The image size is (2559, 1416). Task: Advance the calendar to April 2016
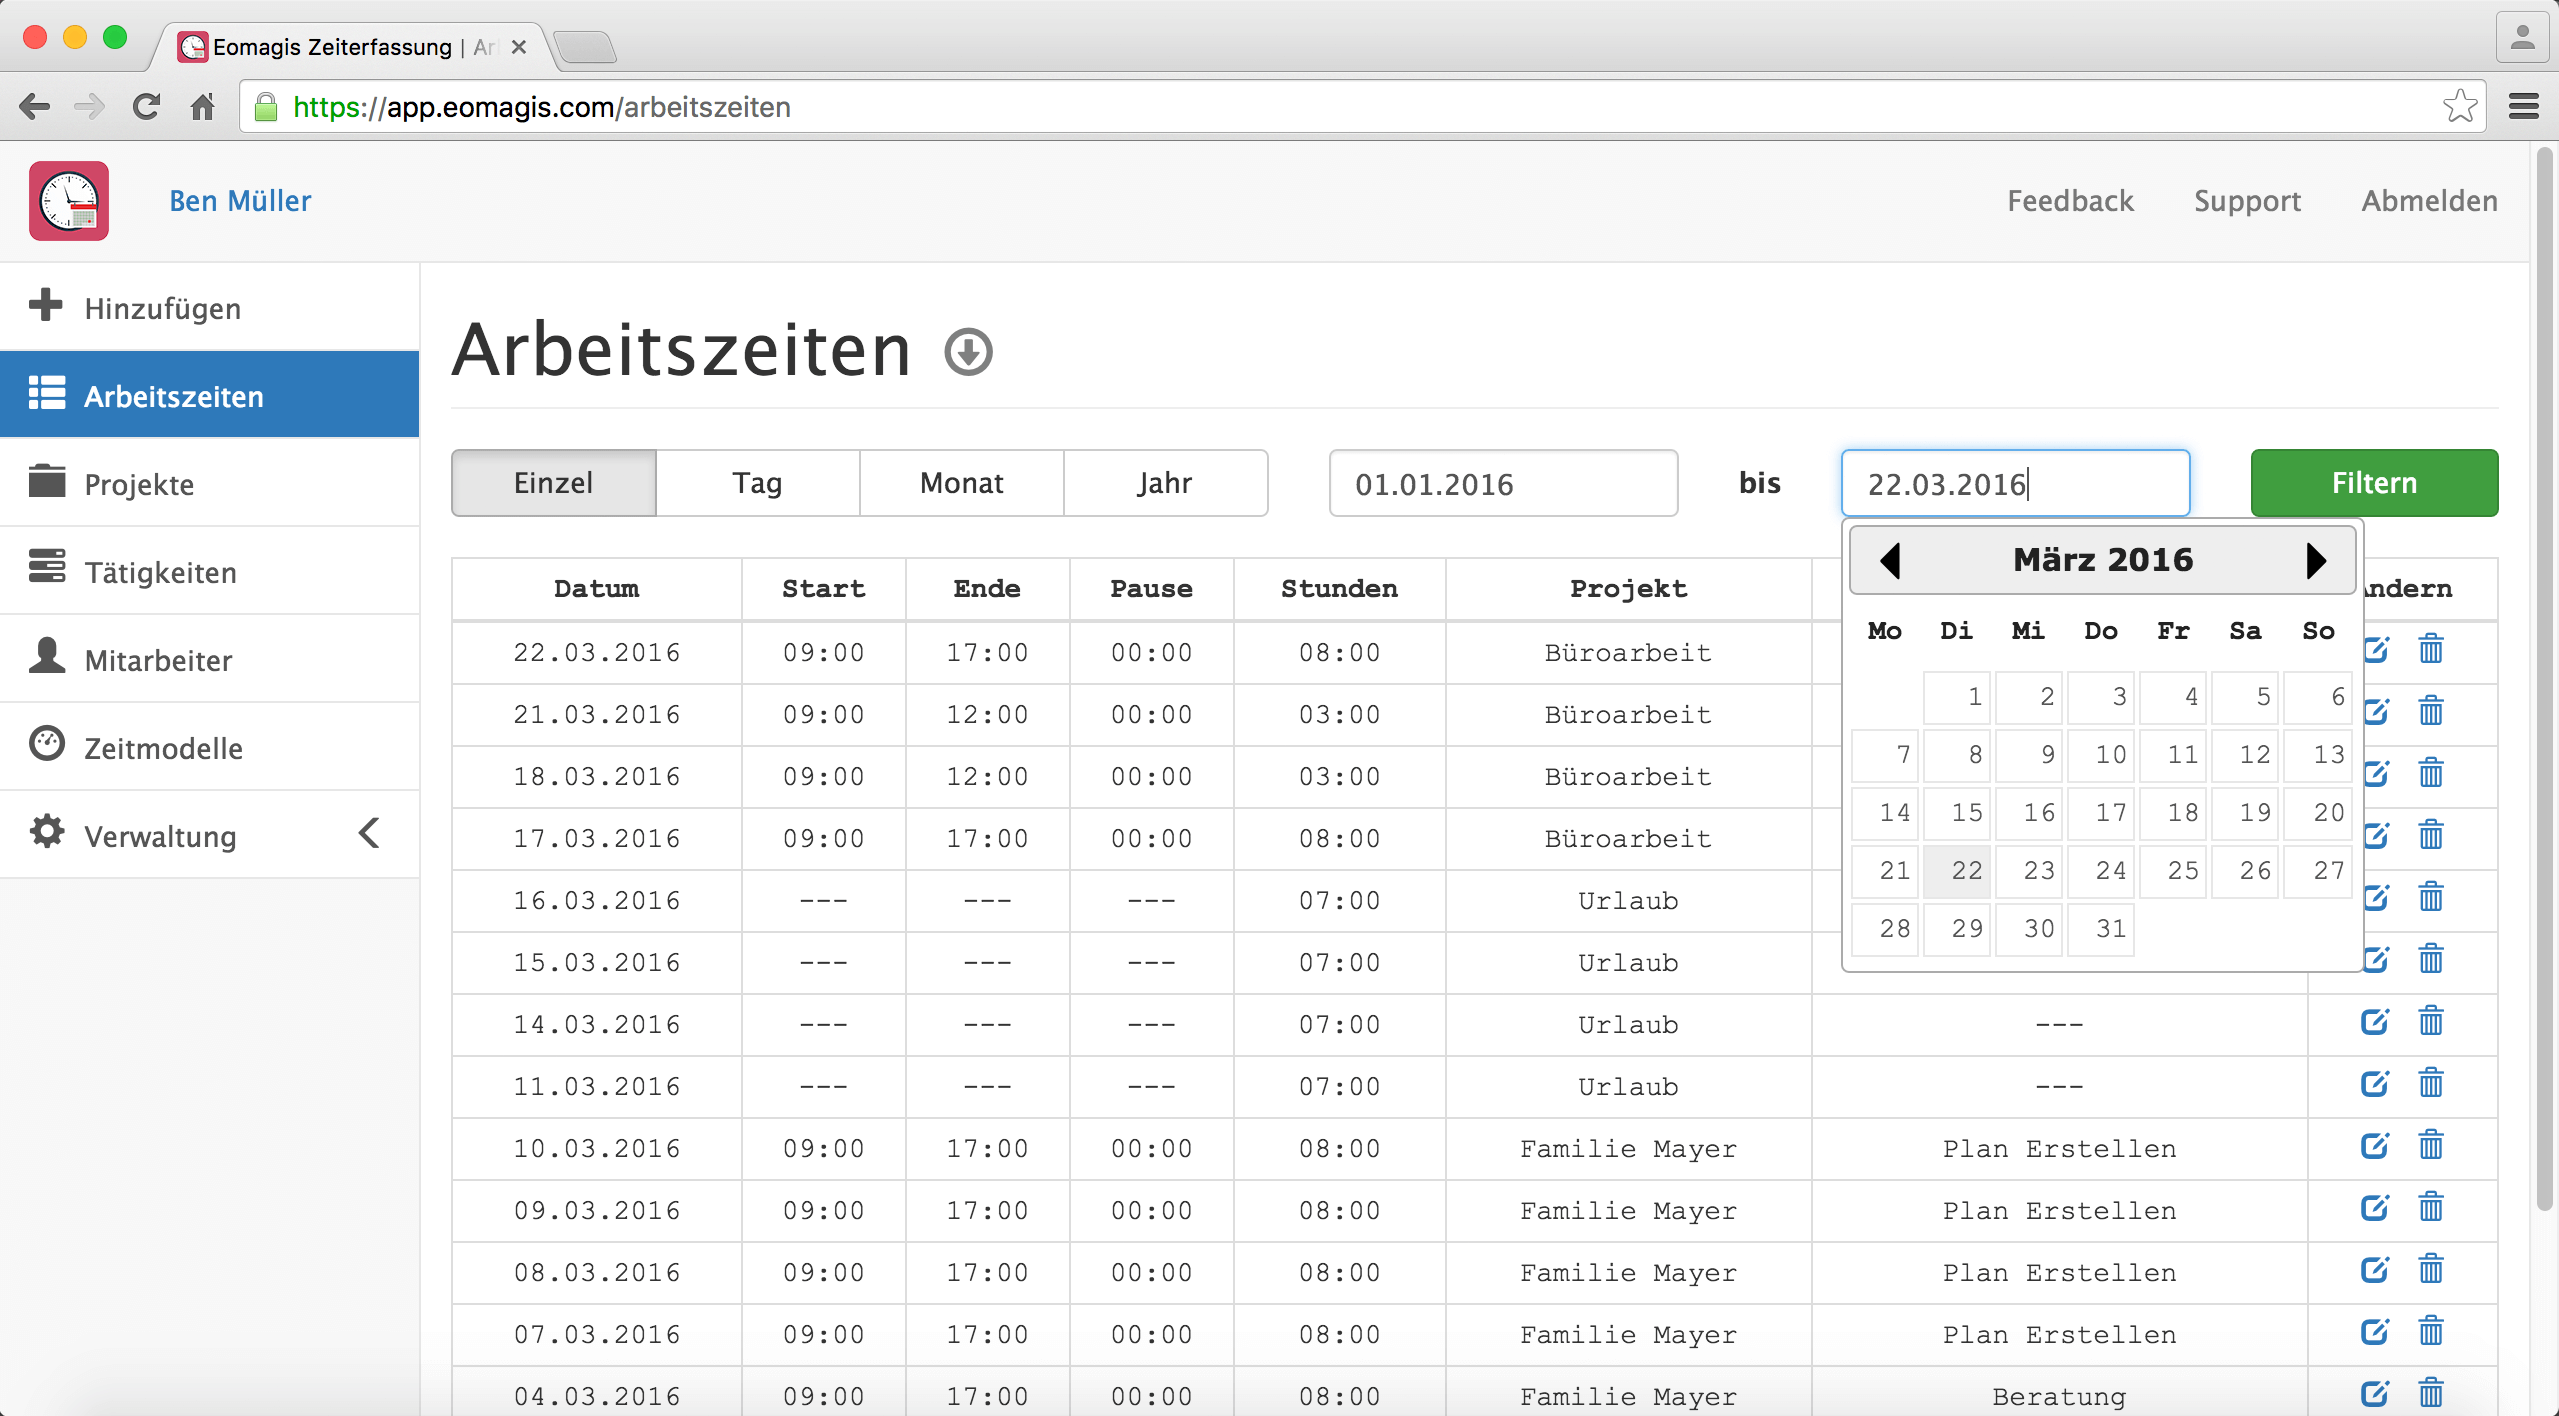pos(2316,560)
